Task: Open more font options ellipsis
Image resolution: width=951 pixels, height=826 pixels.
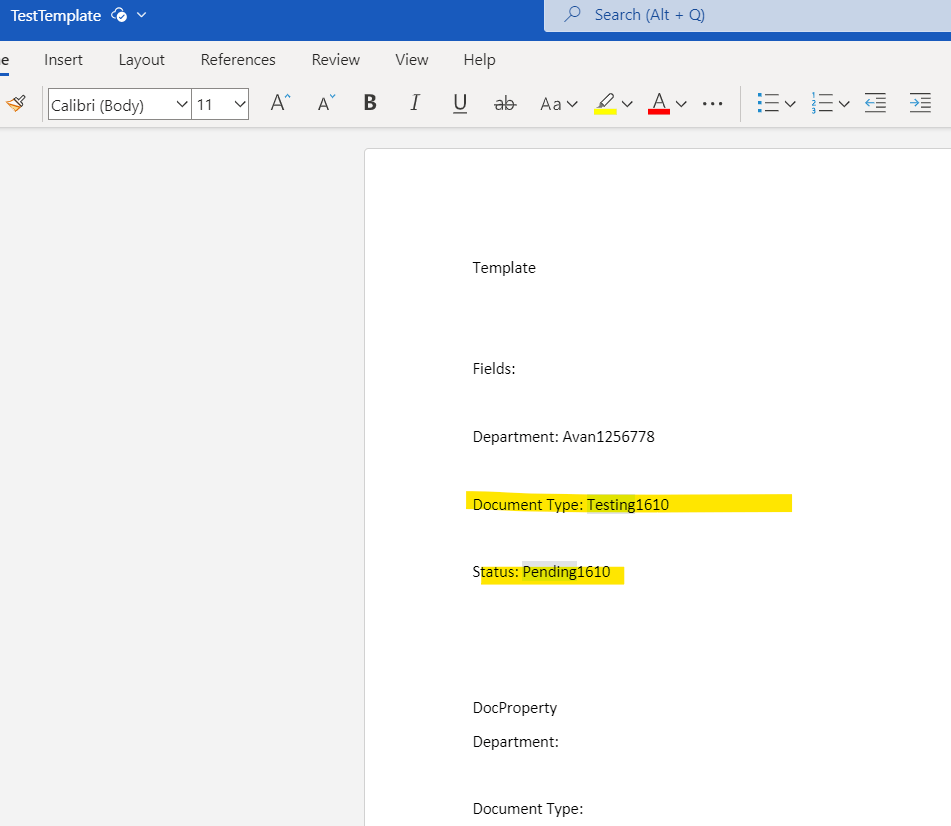Action: click(712, 104)
